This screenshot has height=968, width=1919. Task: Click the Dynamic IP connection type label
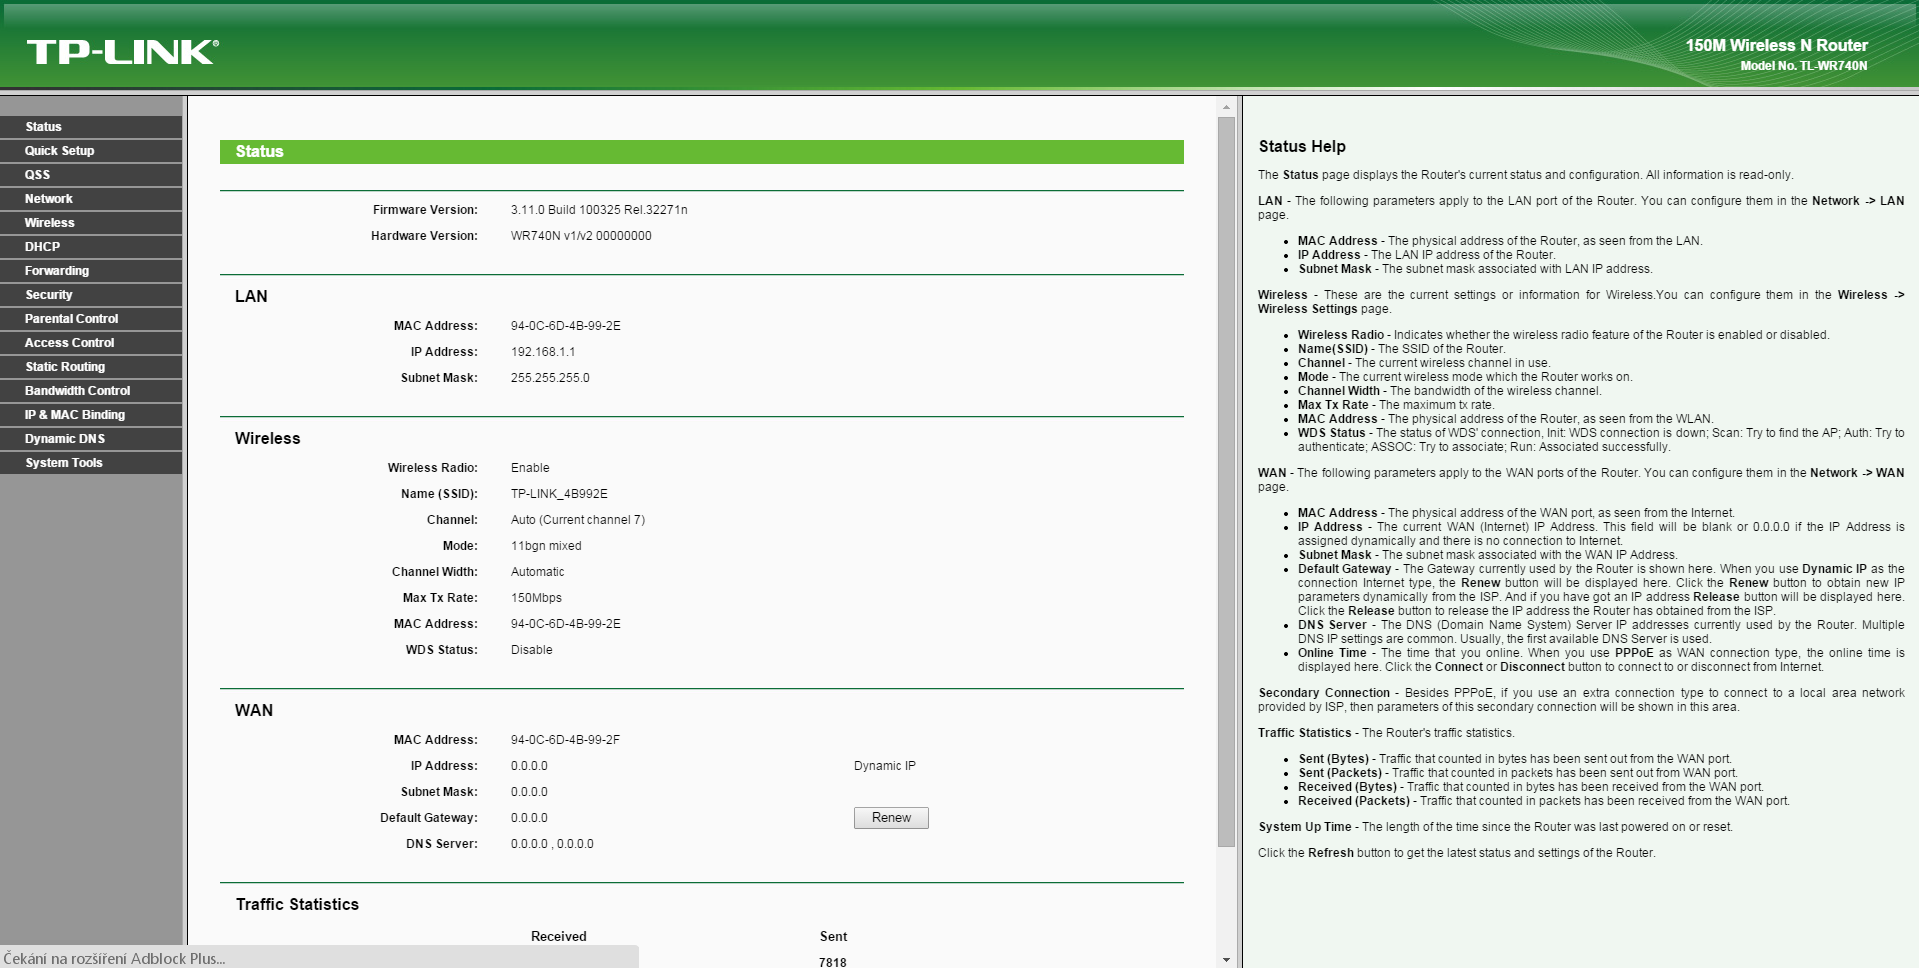[885, 766]
